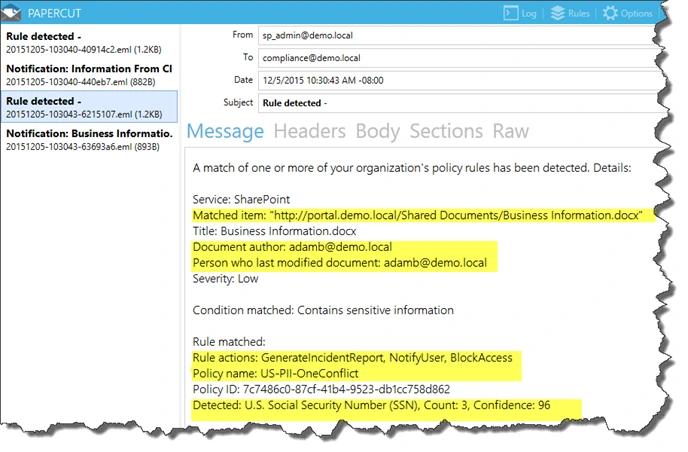Click the Service: SharePoint line

241,200
